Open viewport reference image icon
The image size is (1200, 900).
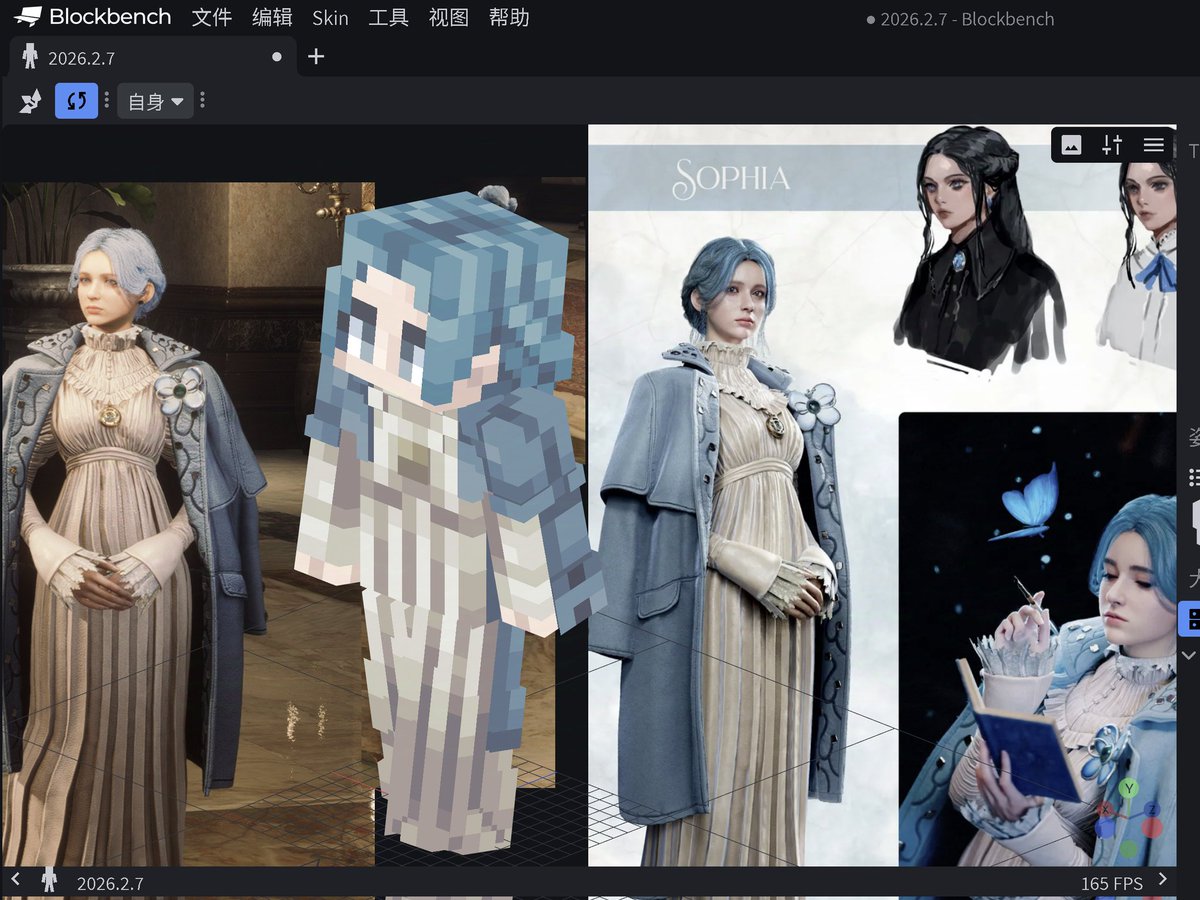(1071, 145)
